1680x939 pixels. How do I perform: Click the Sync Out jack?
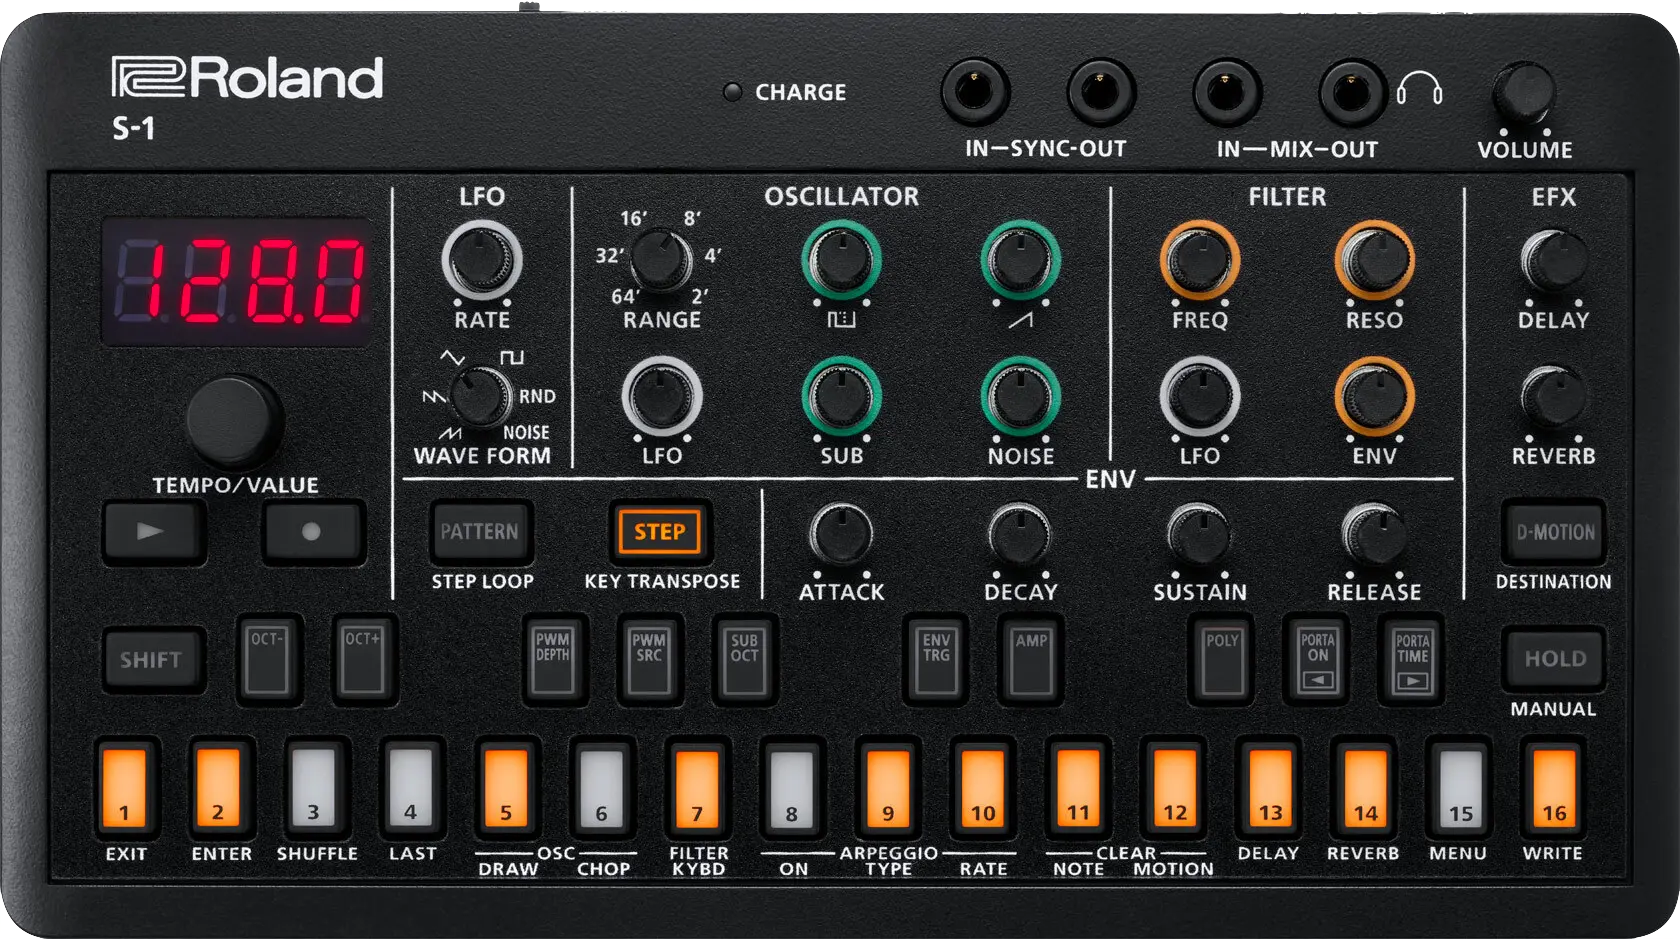[1101, 92]
